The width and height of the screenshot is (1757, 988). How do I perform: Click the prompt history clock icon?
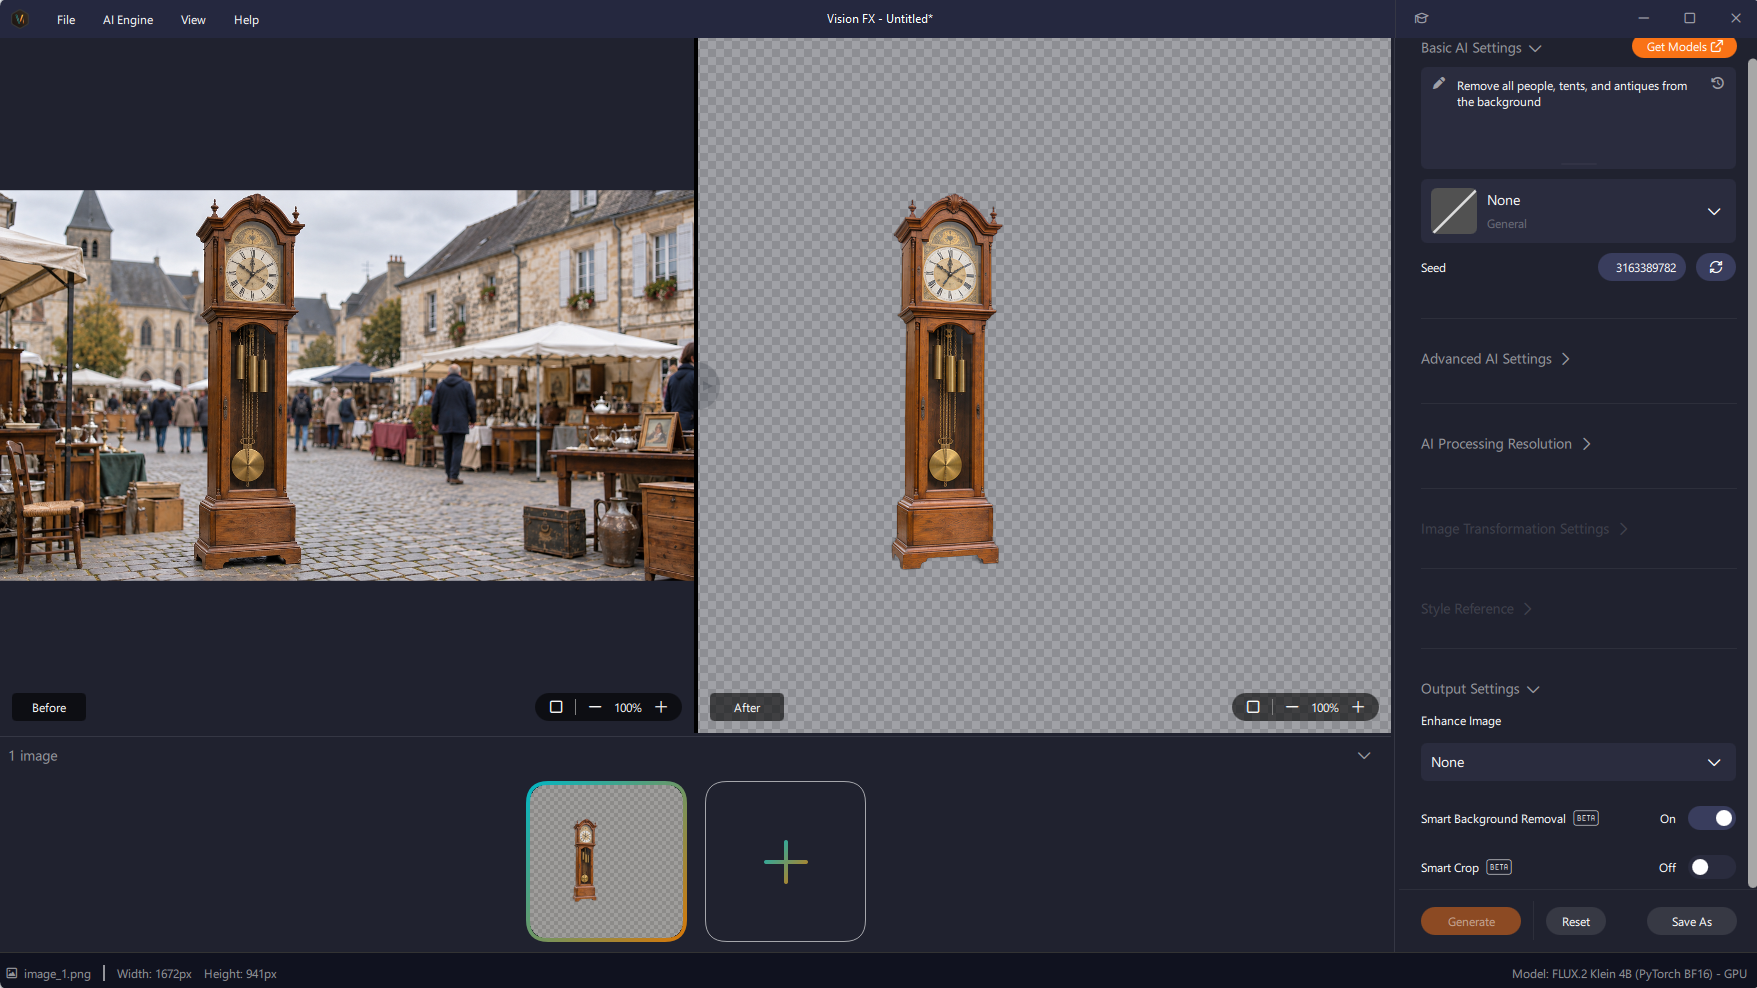coord(1717,84)
